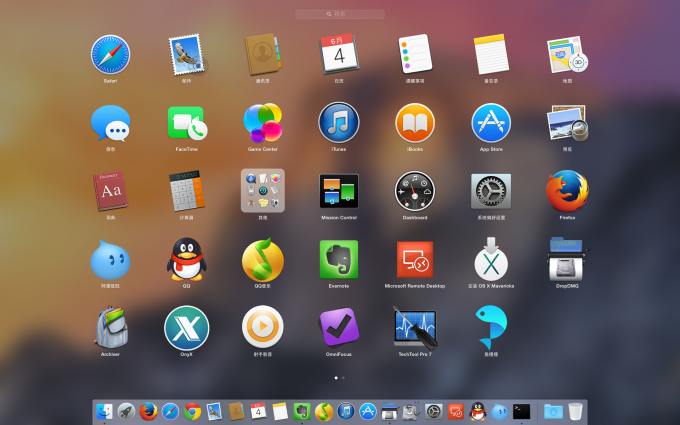Go to first Launchpad page dot
Screen dimensions: 680x425
point(336,378)
